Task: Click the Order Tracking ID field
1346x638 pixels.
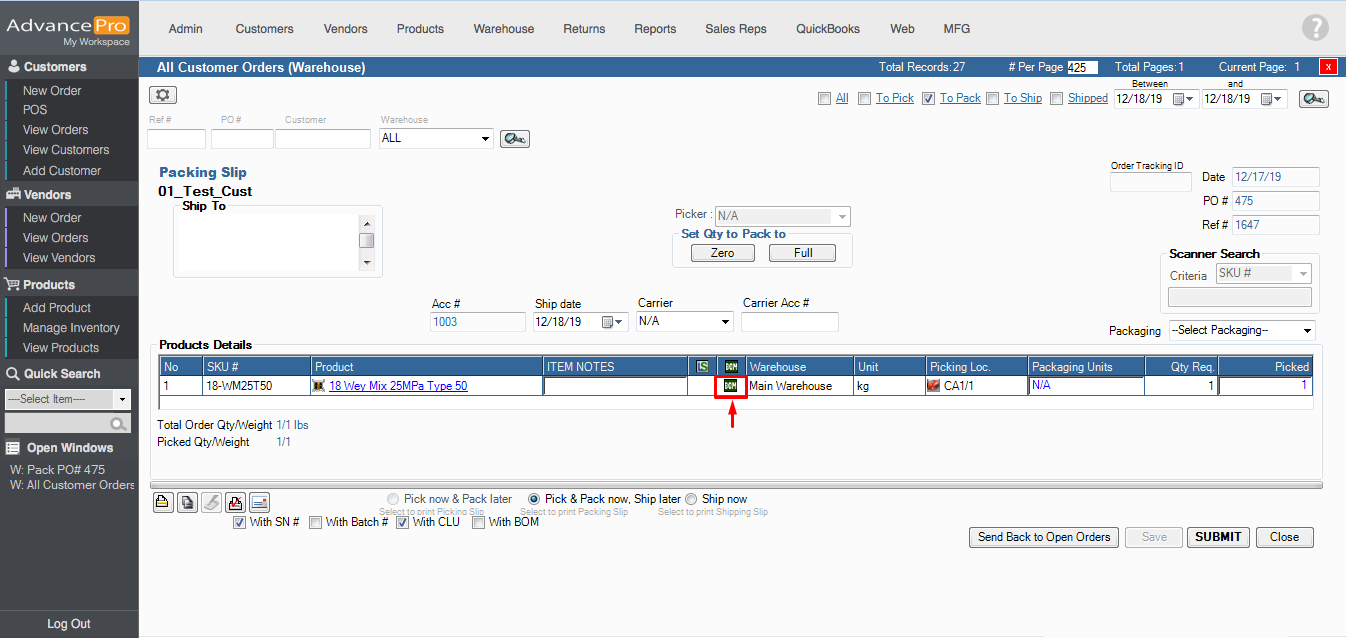Action: [1150, 182]
